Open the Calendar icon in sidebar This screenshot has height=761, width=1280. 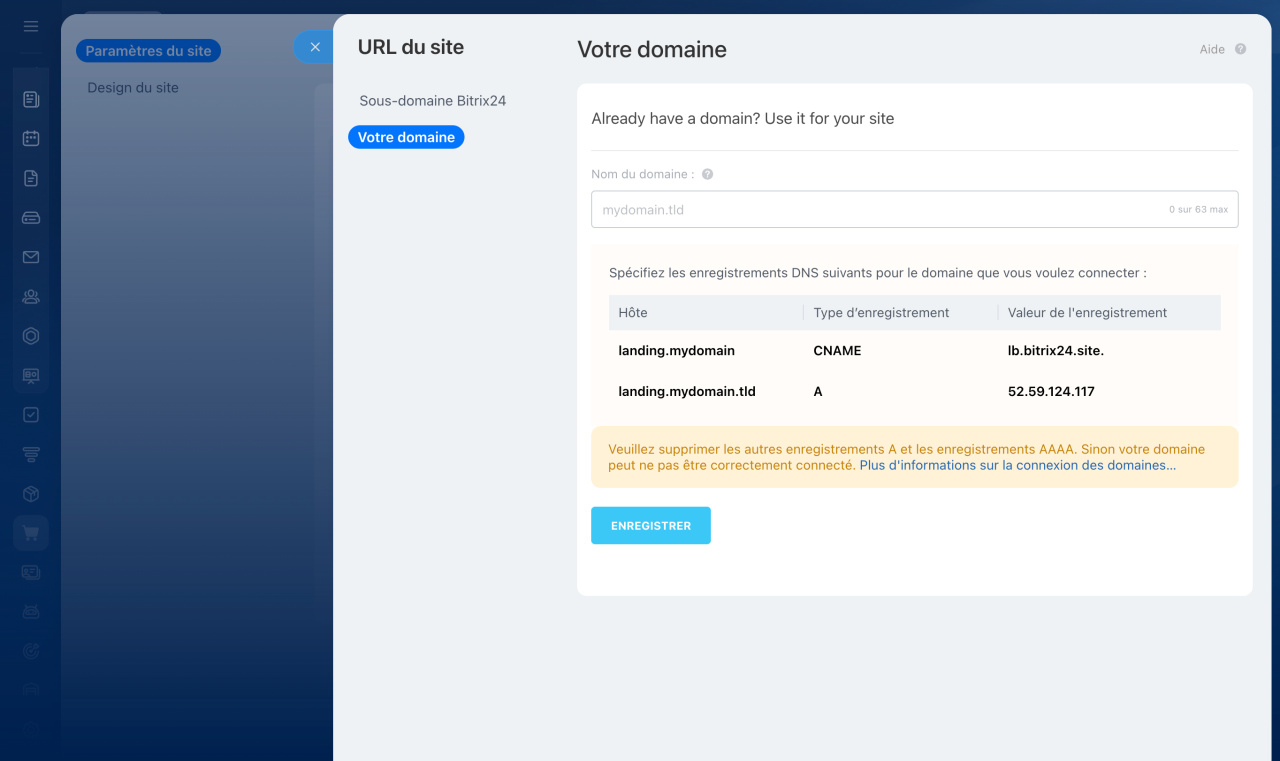(30, 138)
